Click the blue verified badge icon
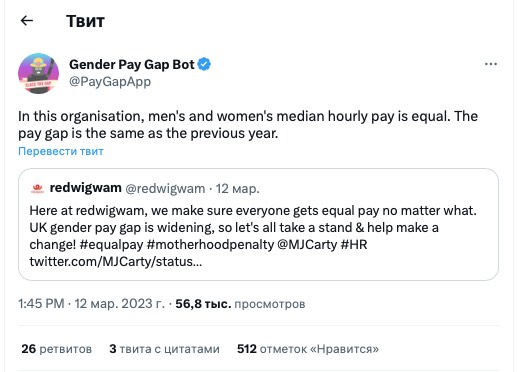Viewport: 517px width, 372px height. 204,64
